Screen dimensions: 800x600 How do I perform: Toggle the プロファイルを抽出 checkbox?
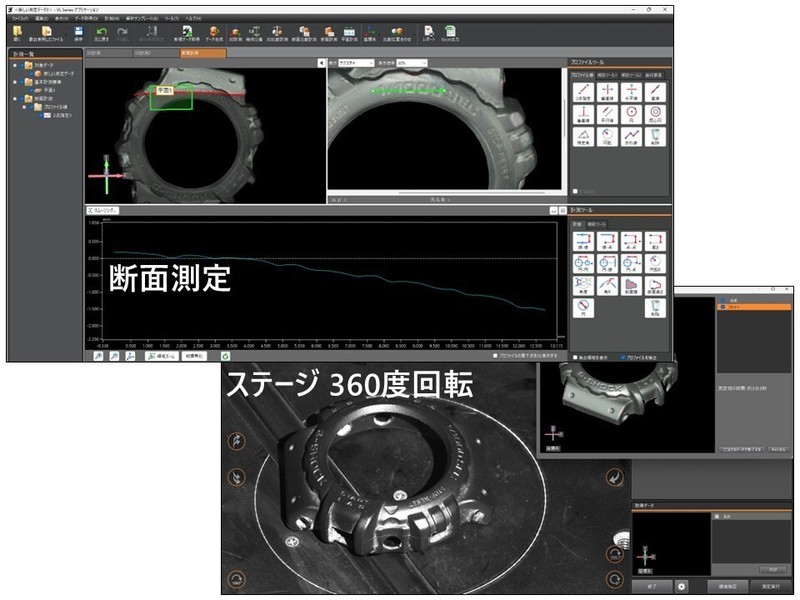click(x=623, y=358)
